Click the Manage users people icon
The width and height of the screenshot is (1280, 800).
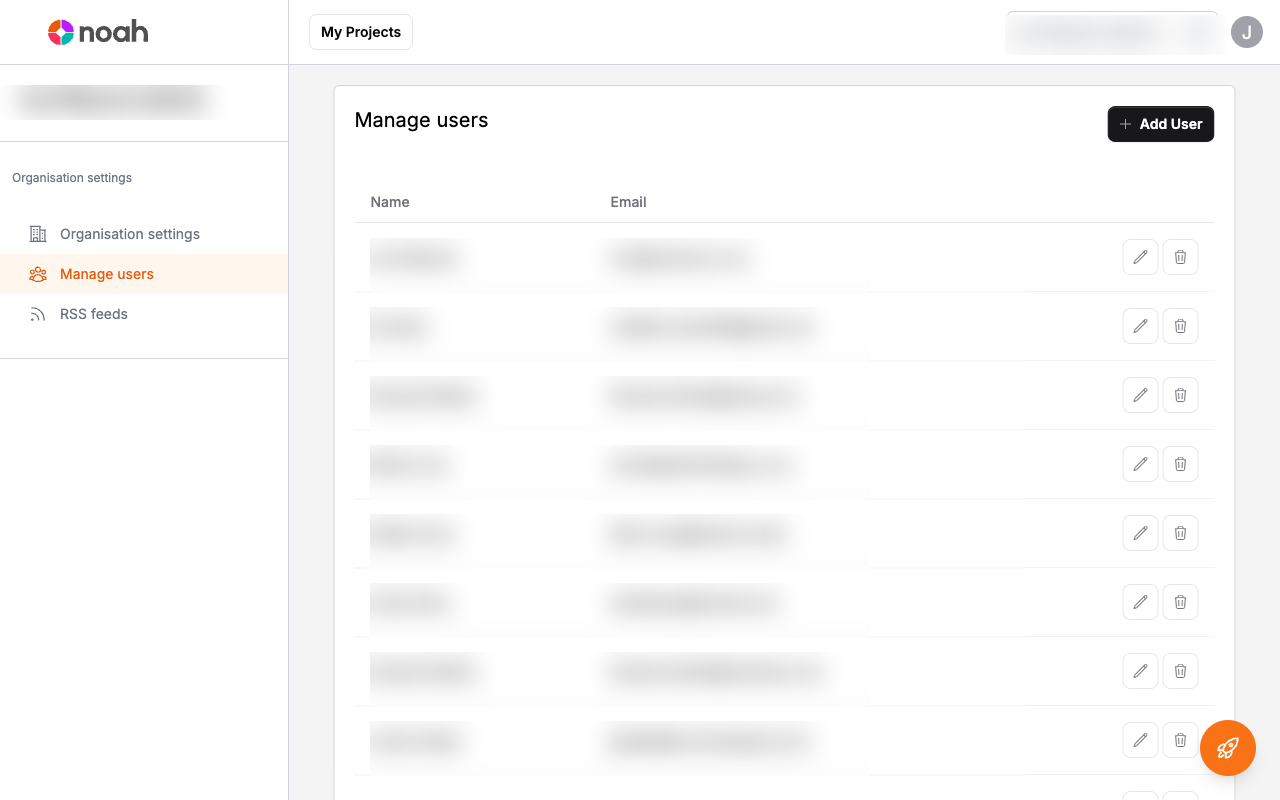tap(38, 274)
